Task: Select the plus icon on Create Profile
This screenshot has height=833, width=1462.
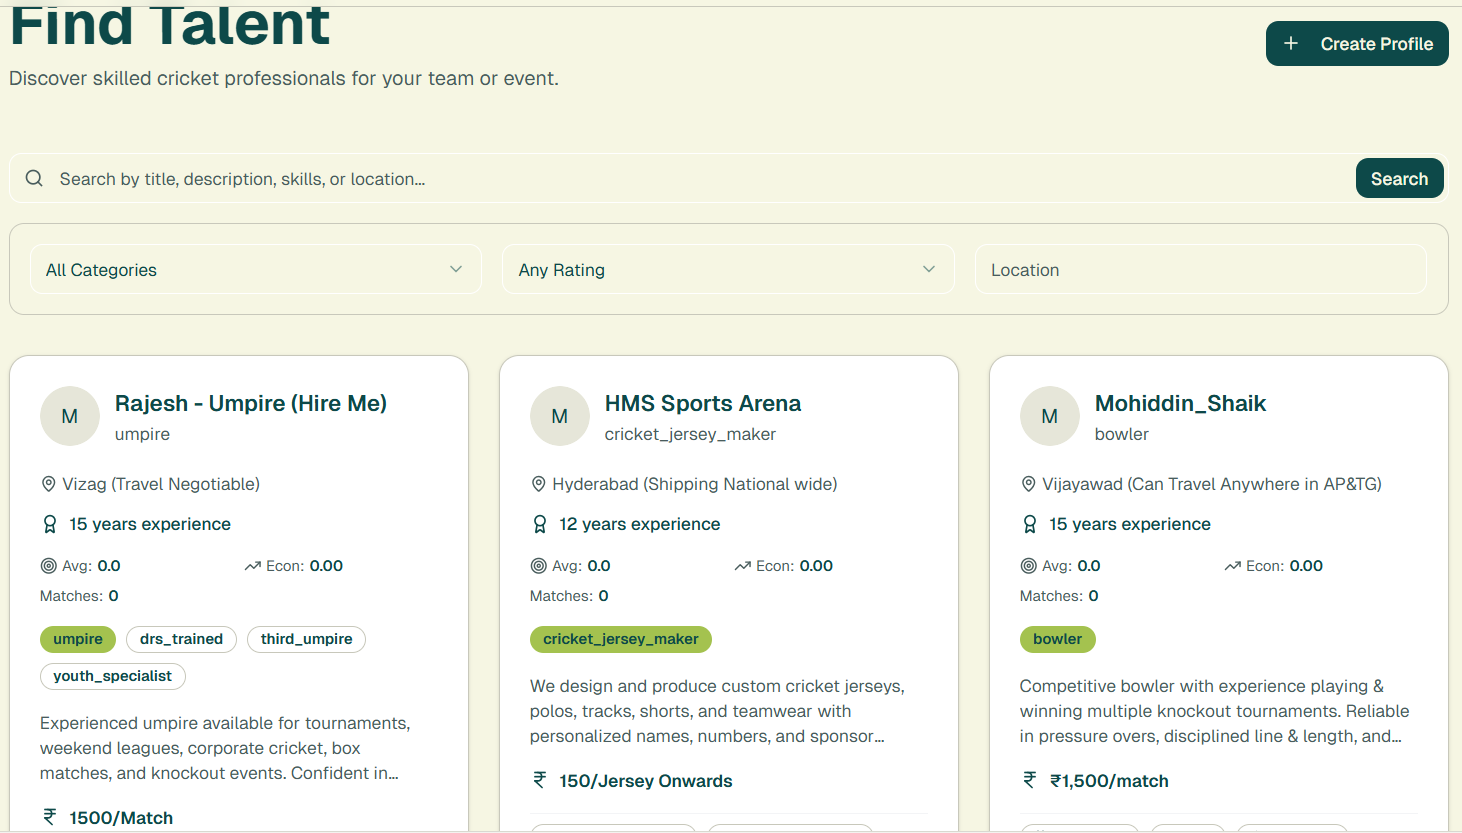Action: (1290, 43)
